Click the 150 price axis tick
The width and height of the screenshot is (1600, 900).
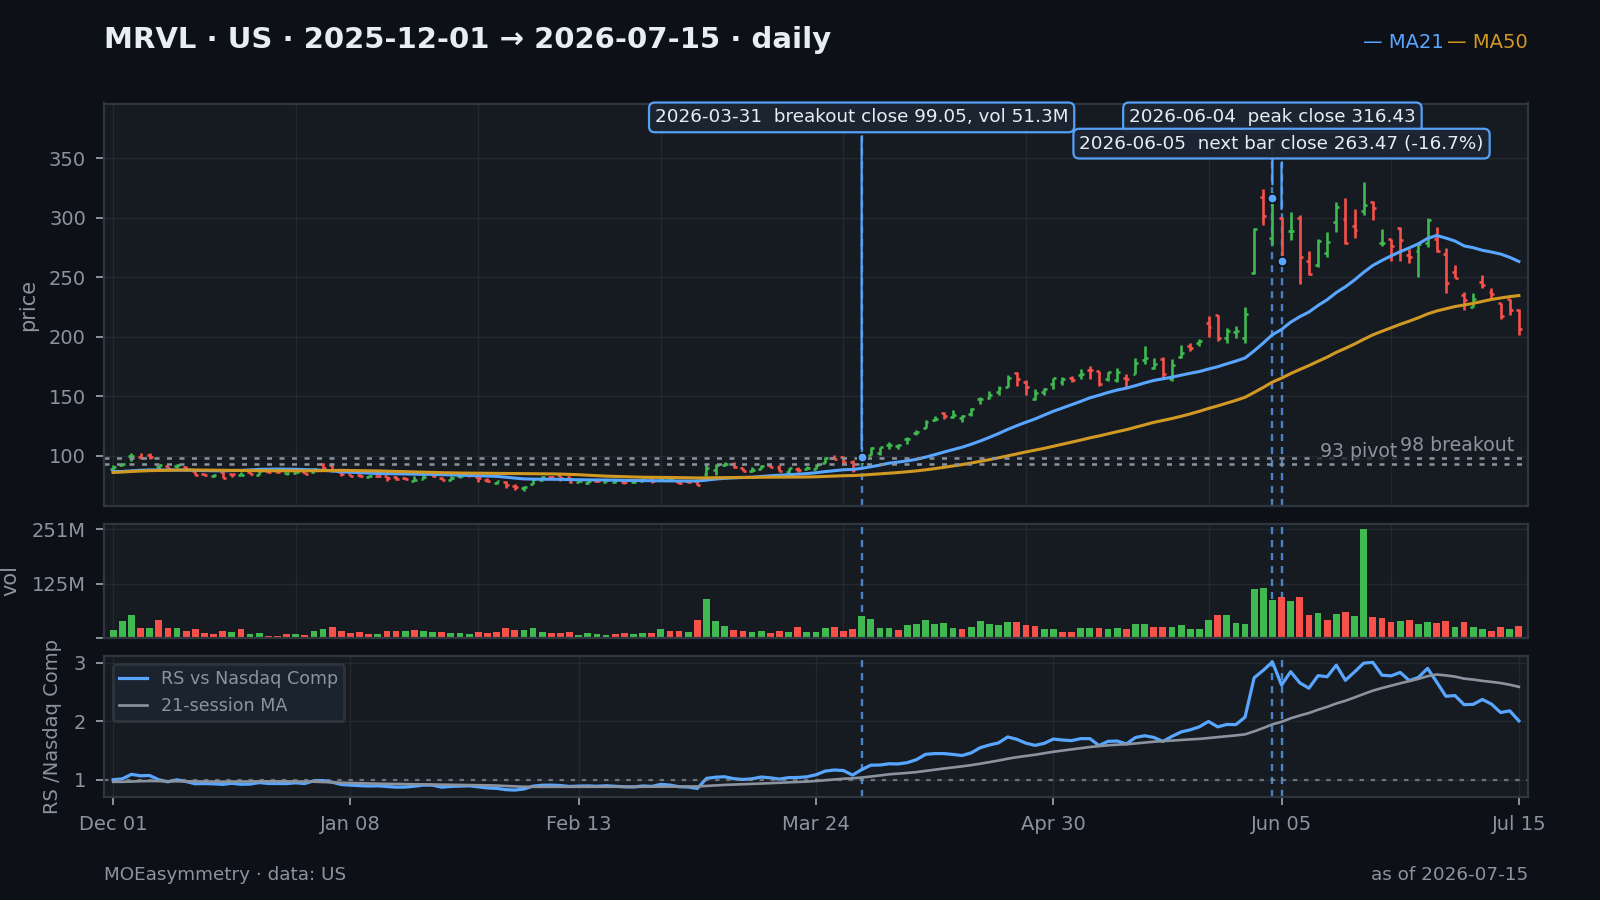tap(68, 397)
